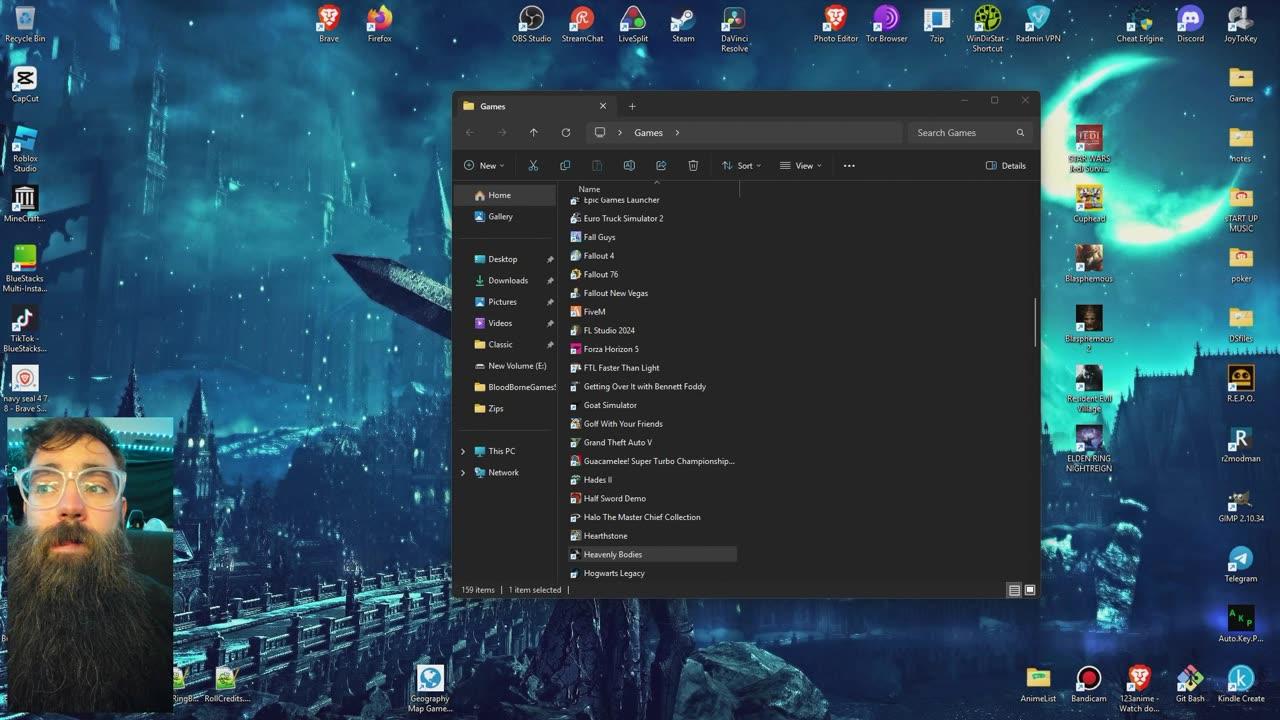Click vertical scrollbar thumb in file list
This screenshot has height=720, width=1280.
tap(1035, 322)
